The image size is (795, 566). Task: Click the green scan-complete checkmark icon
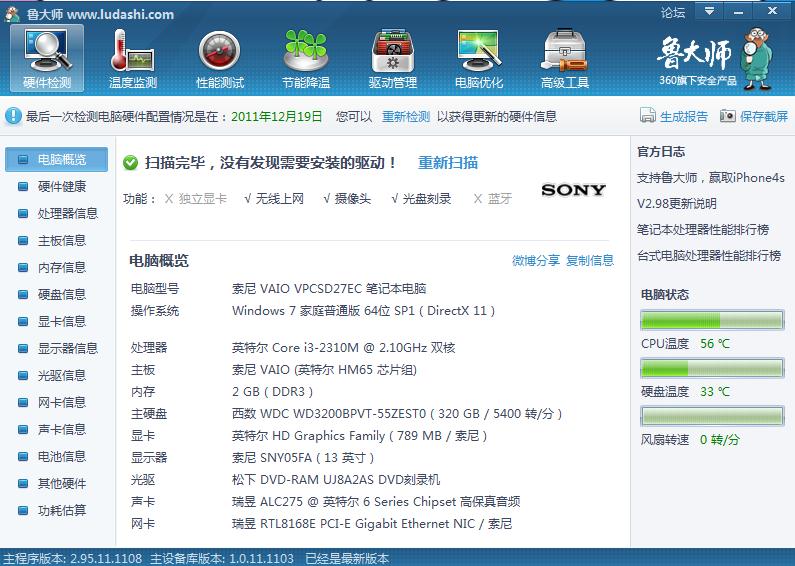tap(130, 163)
